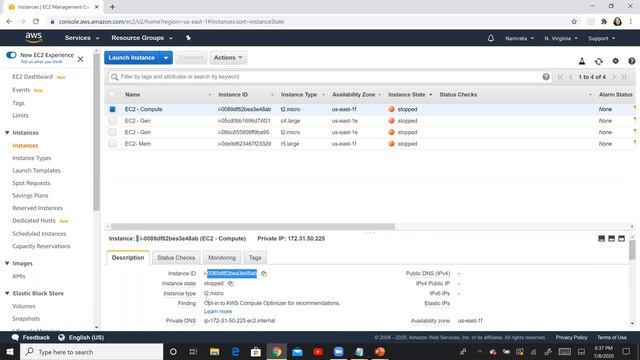Image resolution: width=640 pixels, height=360 pixels.
Task: Click the Feedback button in the footer
Action: pyautogui.click(x=31, y=338)
